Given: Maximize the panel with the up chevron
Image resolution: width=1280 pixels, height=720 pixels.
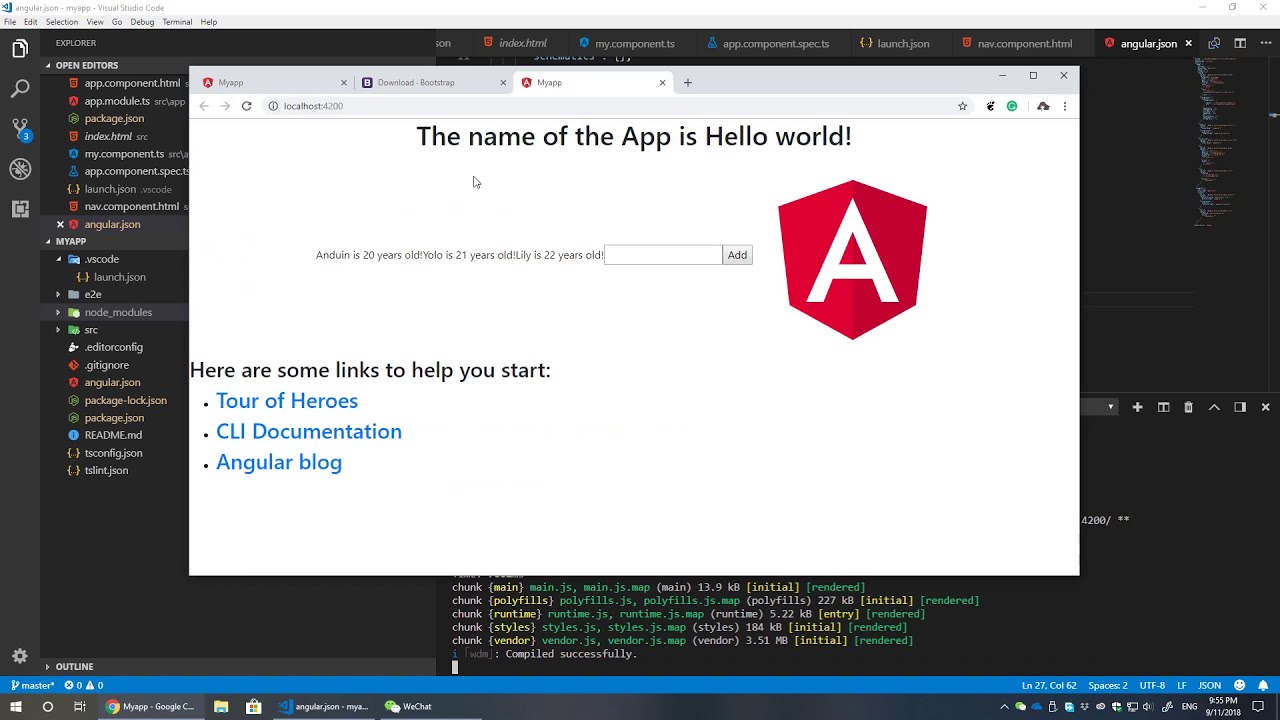Looking at the screenshot, I should pos(1214,407).
